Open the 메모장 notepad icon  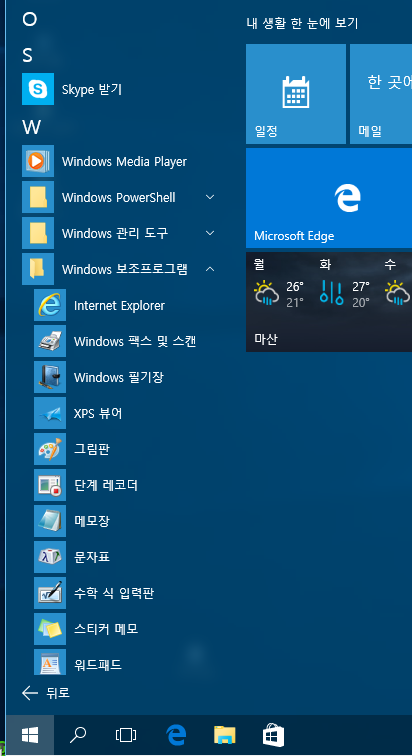coord(50,521)
